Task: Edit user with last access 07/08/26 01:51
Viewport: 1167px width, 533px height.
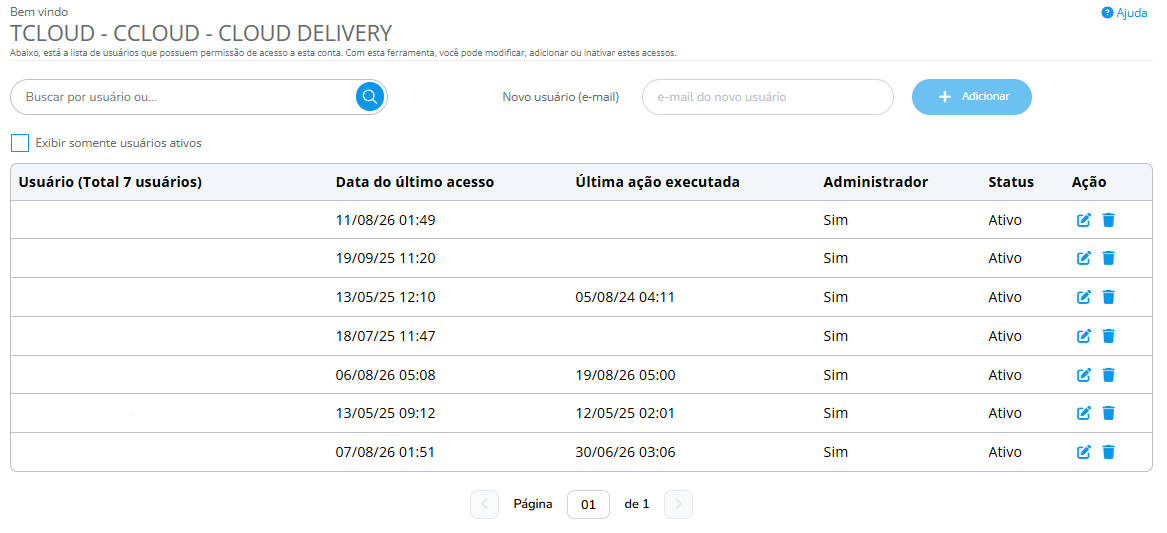Action: click(x=1084, y=451)
